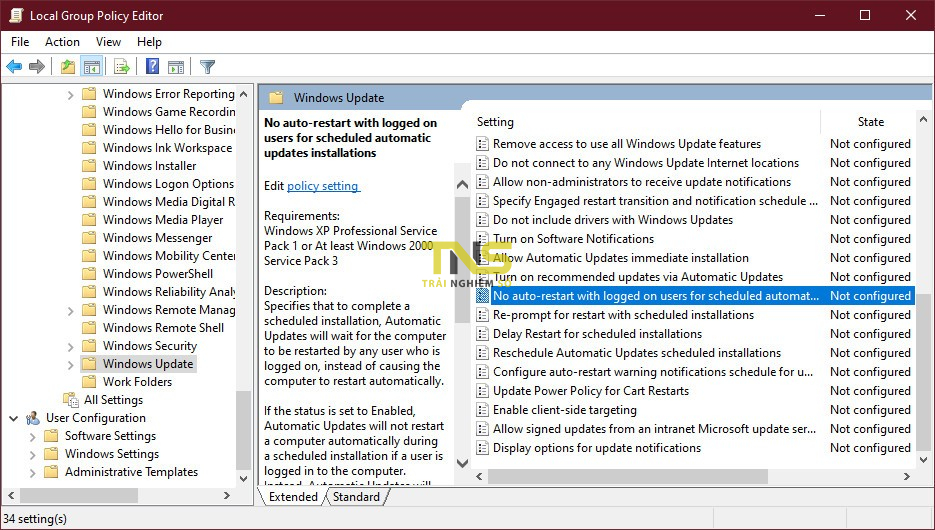Click the folder icon of Windows Media Player
The width and height of the screenshot is (935, 530).
[89, 219]
